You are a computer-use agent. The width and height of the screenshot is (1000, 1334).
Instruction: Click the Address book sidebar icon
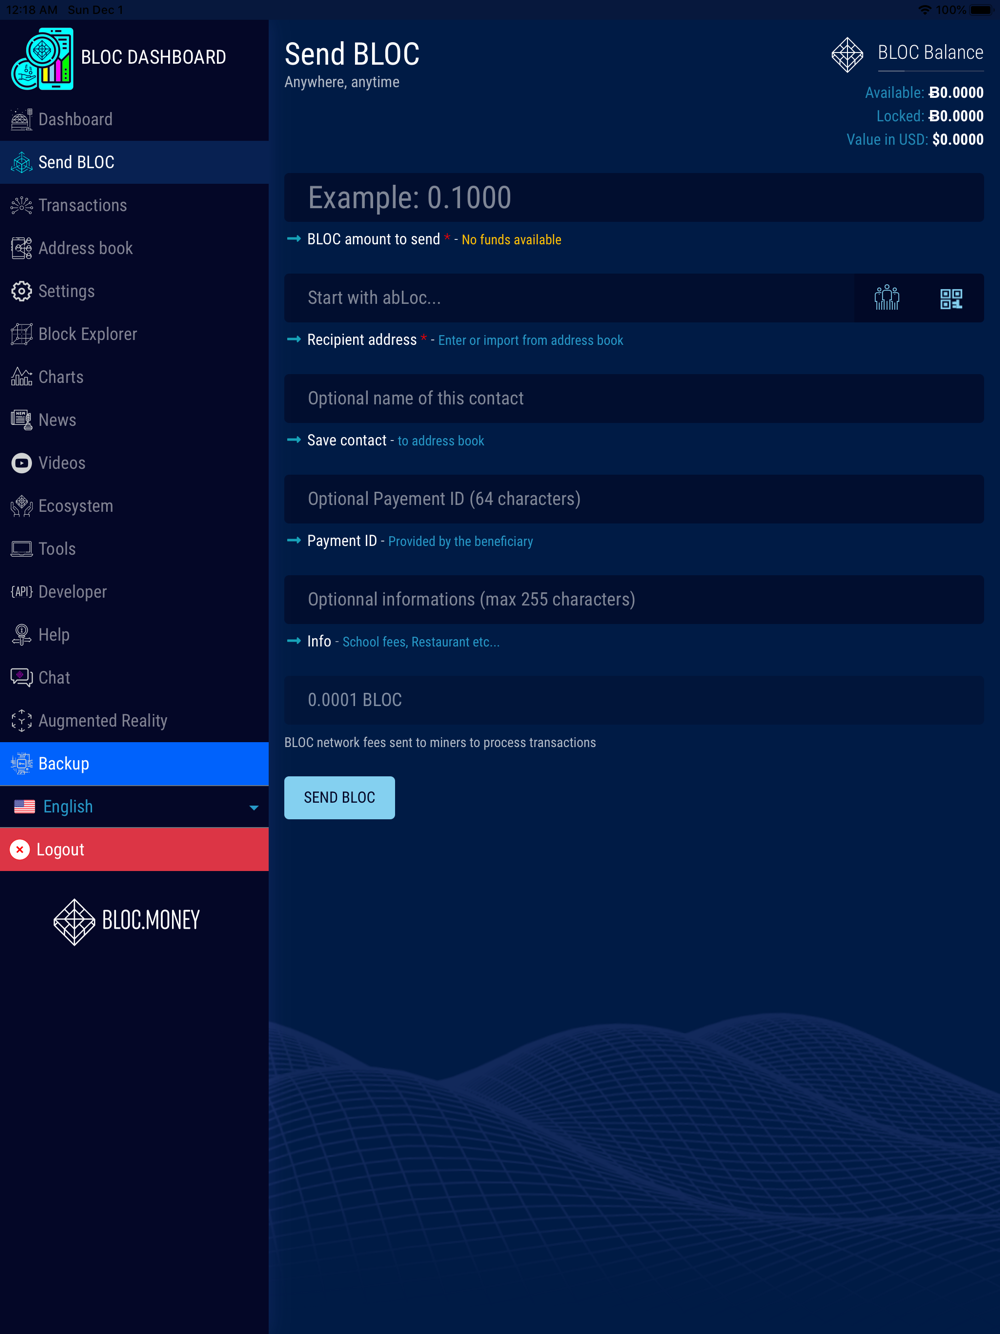tap(21, 249)
